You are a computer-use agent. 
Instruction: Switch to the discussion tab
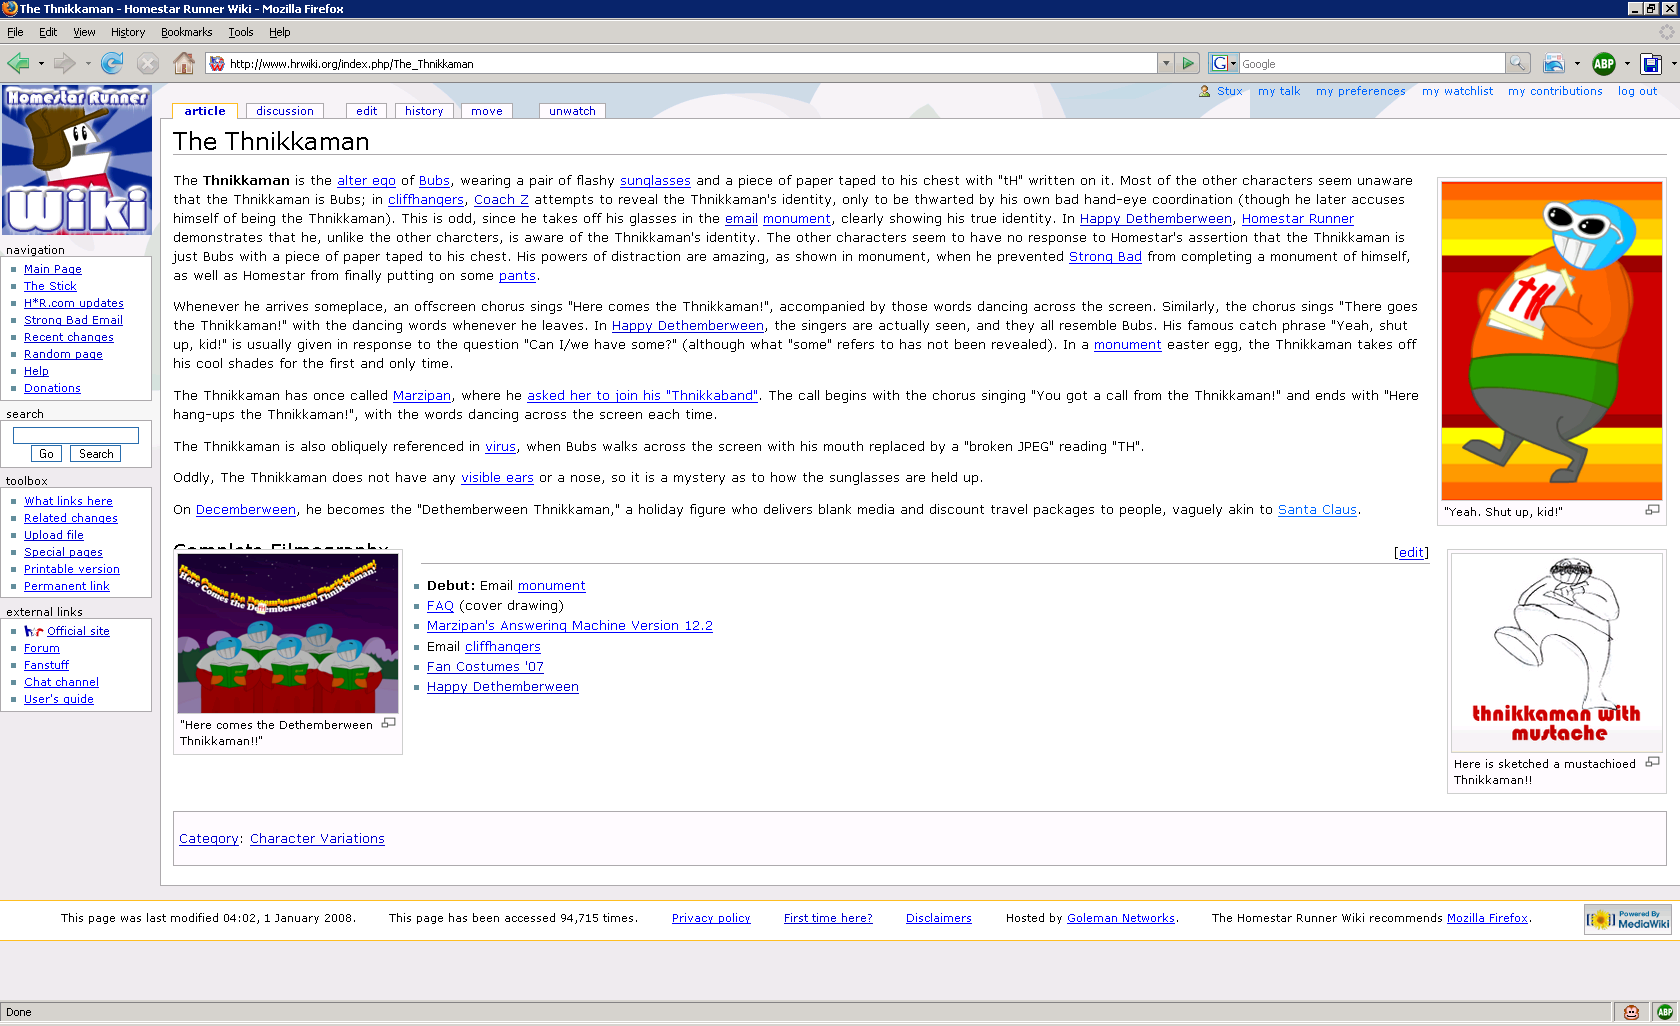tap(285, 111)
